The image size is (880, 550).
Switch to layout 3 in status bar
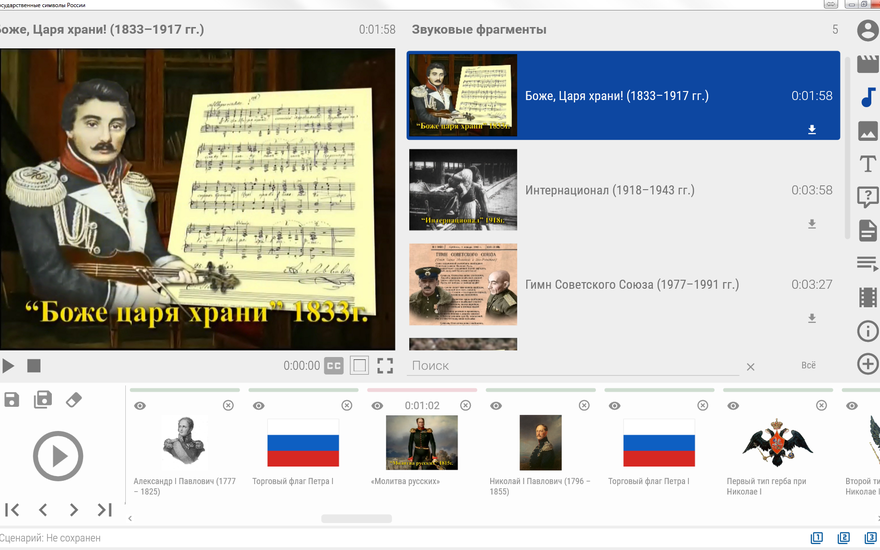pos(871,538)
